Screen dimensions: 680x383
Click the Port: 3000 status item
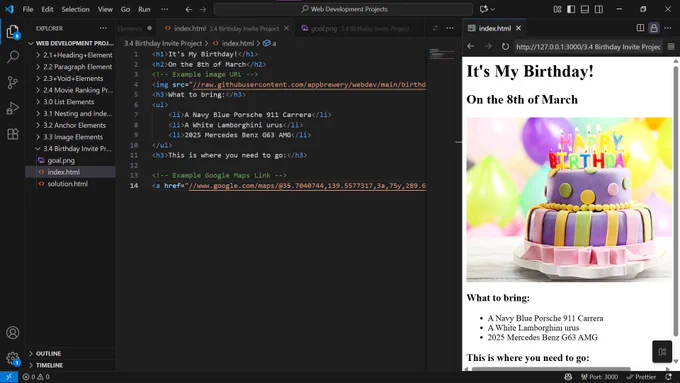[x=599, y=376]
